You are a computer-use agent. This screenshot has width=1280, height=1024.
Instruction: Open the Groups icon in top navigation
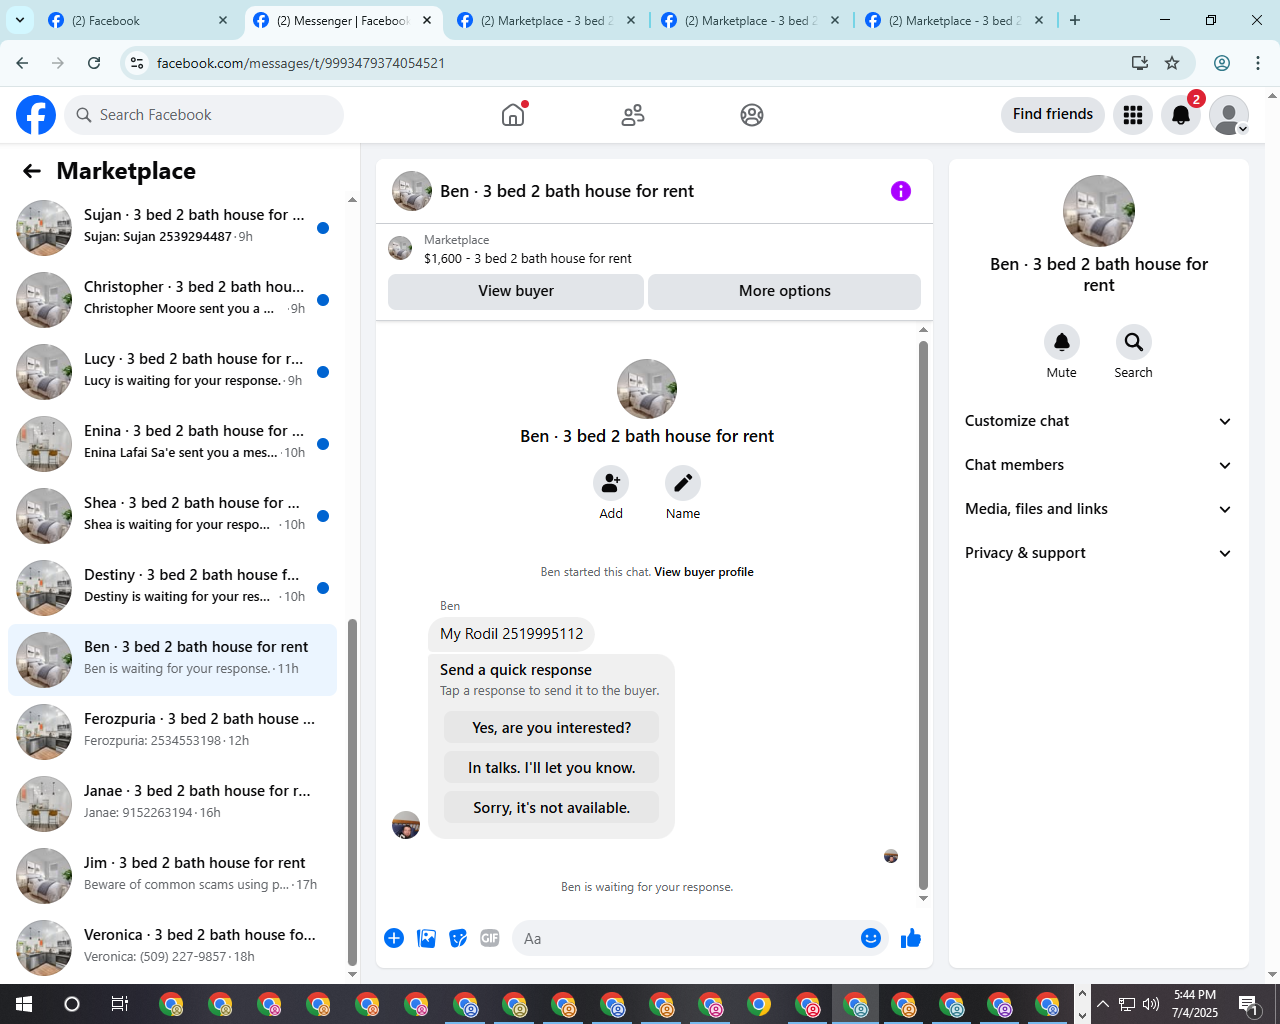[x=752, y=115]
